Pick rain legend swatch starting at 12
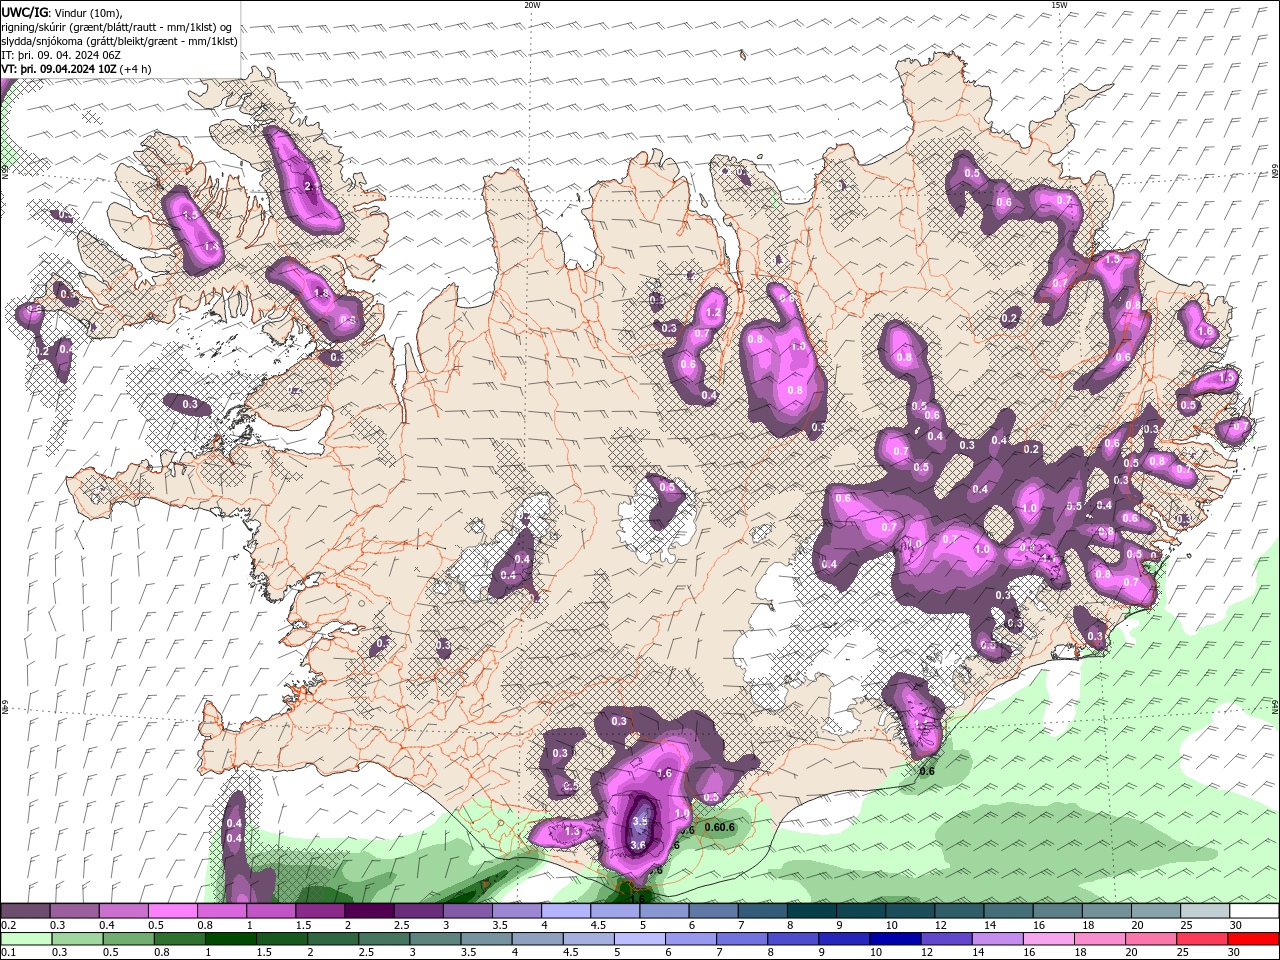Viewport: 1280px width, 960px height. tap(946, 939)
